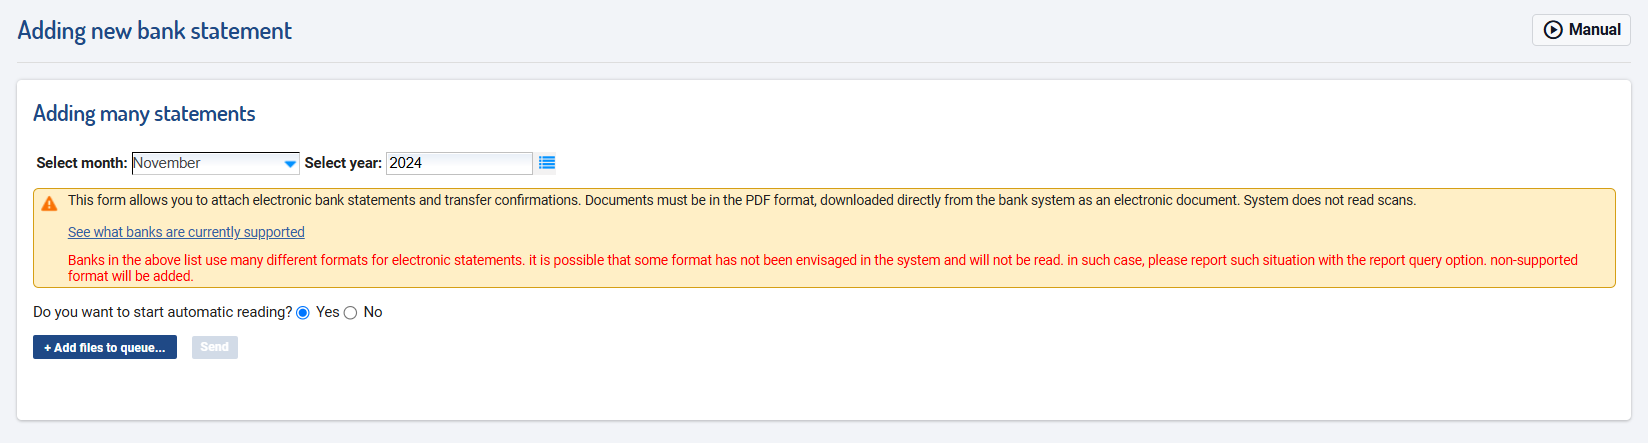The height and width of the screenshot is (443, 1648).
Task: Click the "Yes" label text
Action: click(x=327, y=312)
